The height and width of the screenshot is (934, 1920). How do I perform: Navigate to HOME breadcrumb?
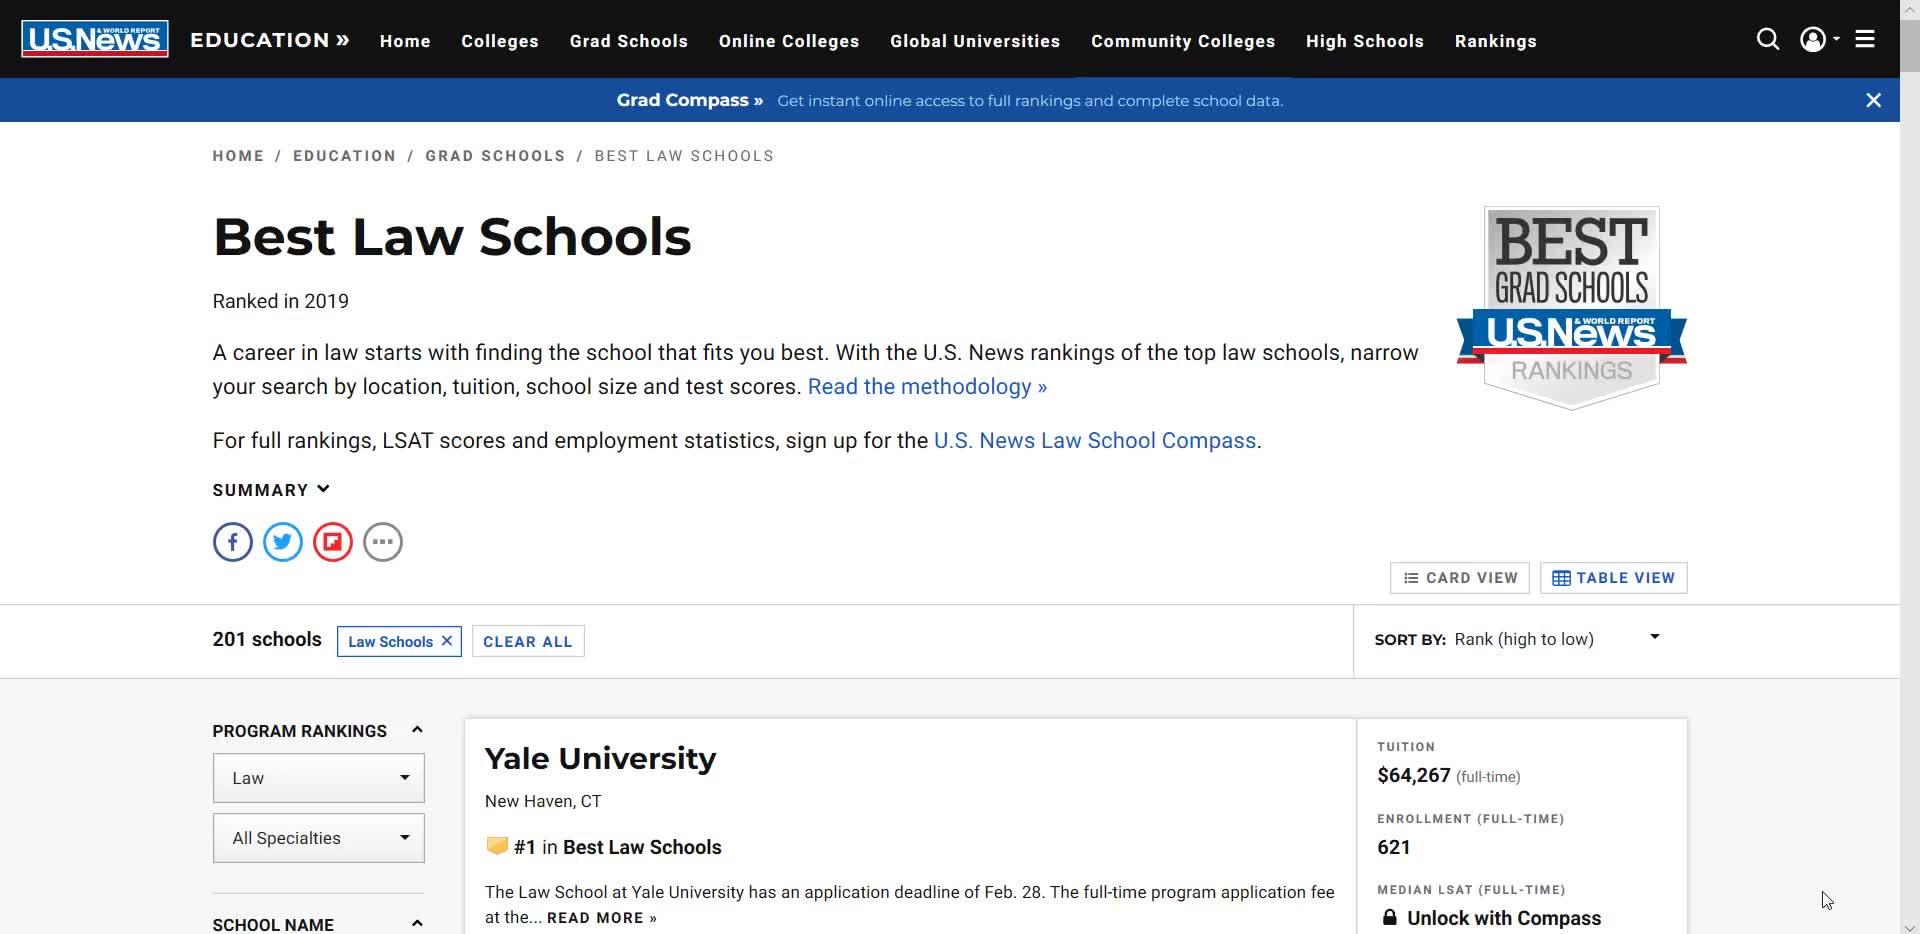point(238,156)
